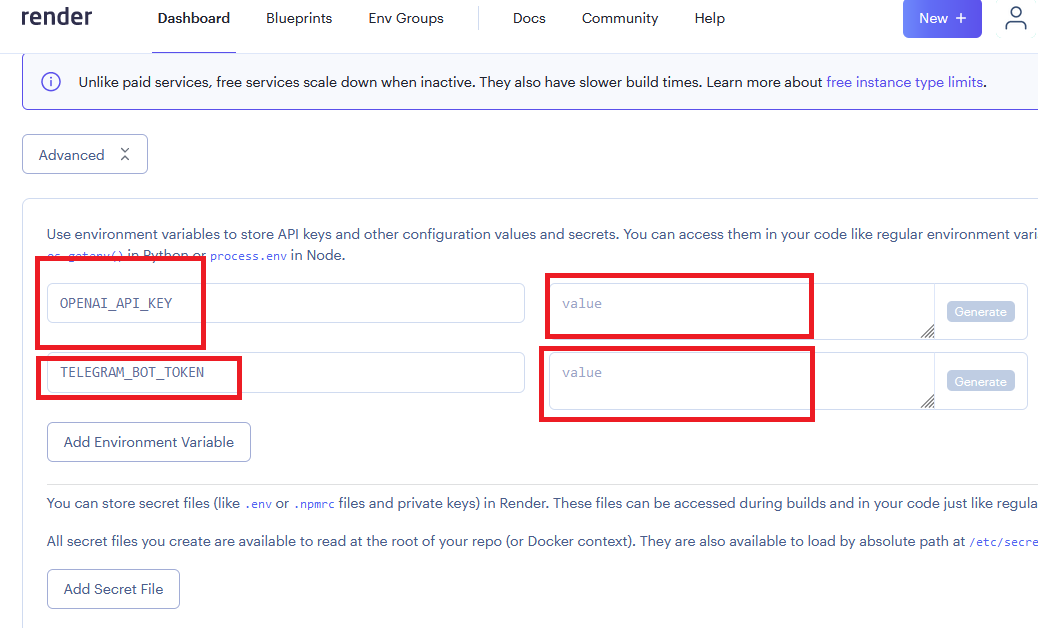The image size is (1038, 628).
Task: Click Add Environment Variable button
Action: tap(149, 442)
